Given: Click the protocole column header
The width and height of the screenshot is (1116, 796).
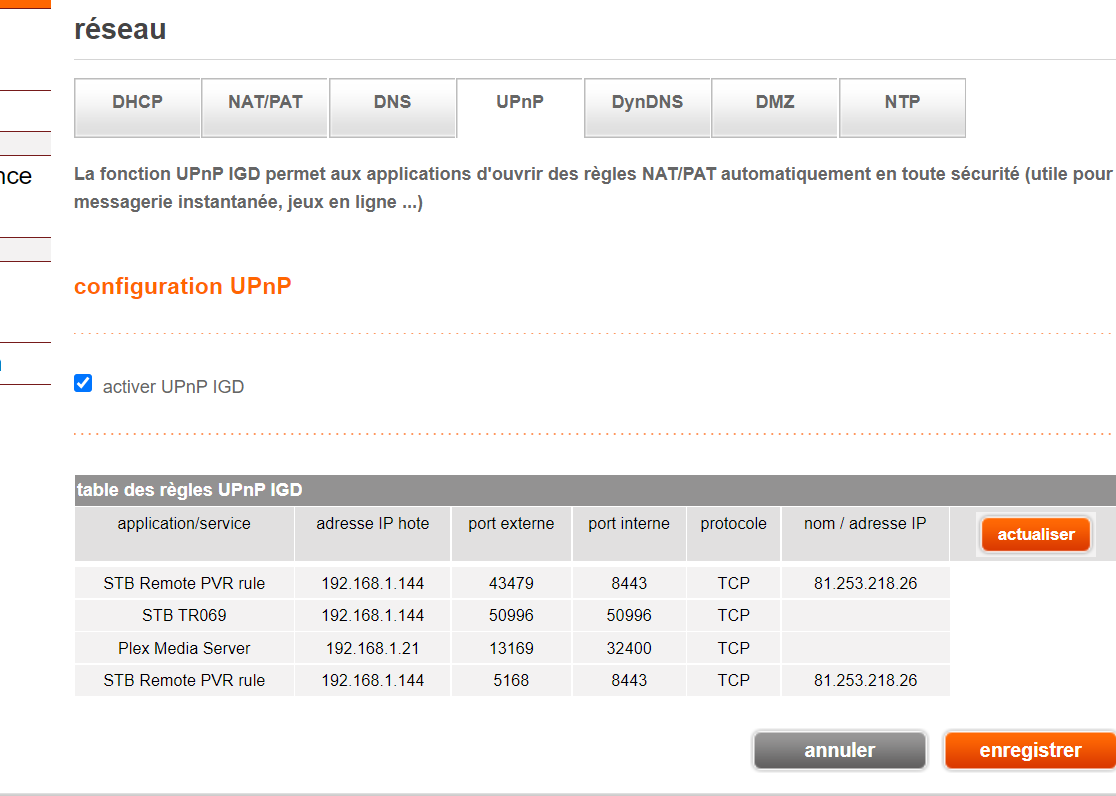Looking at the screenshot, I should (733, 524).
